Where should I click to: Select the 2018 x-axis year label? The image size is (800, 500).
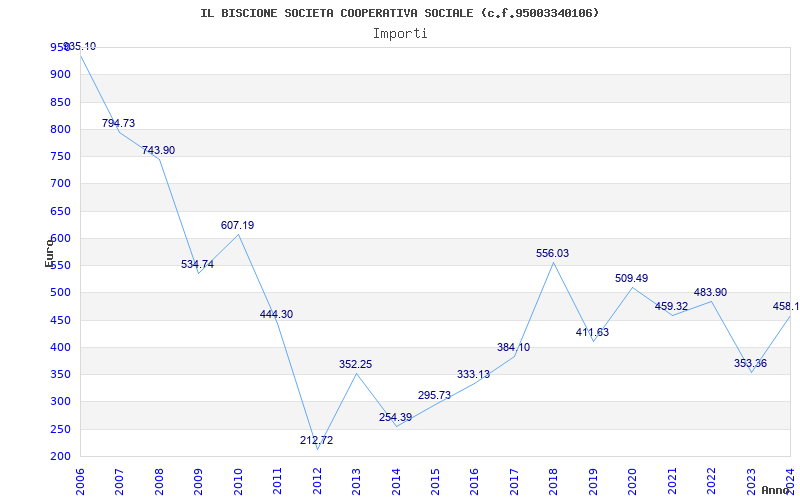554,482
